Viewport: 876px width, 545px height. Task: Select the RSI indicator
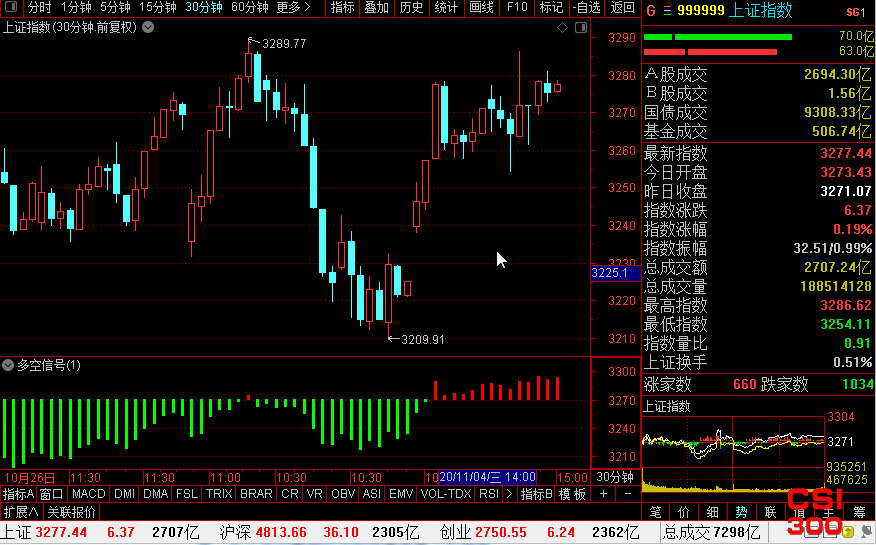489,494
